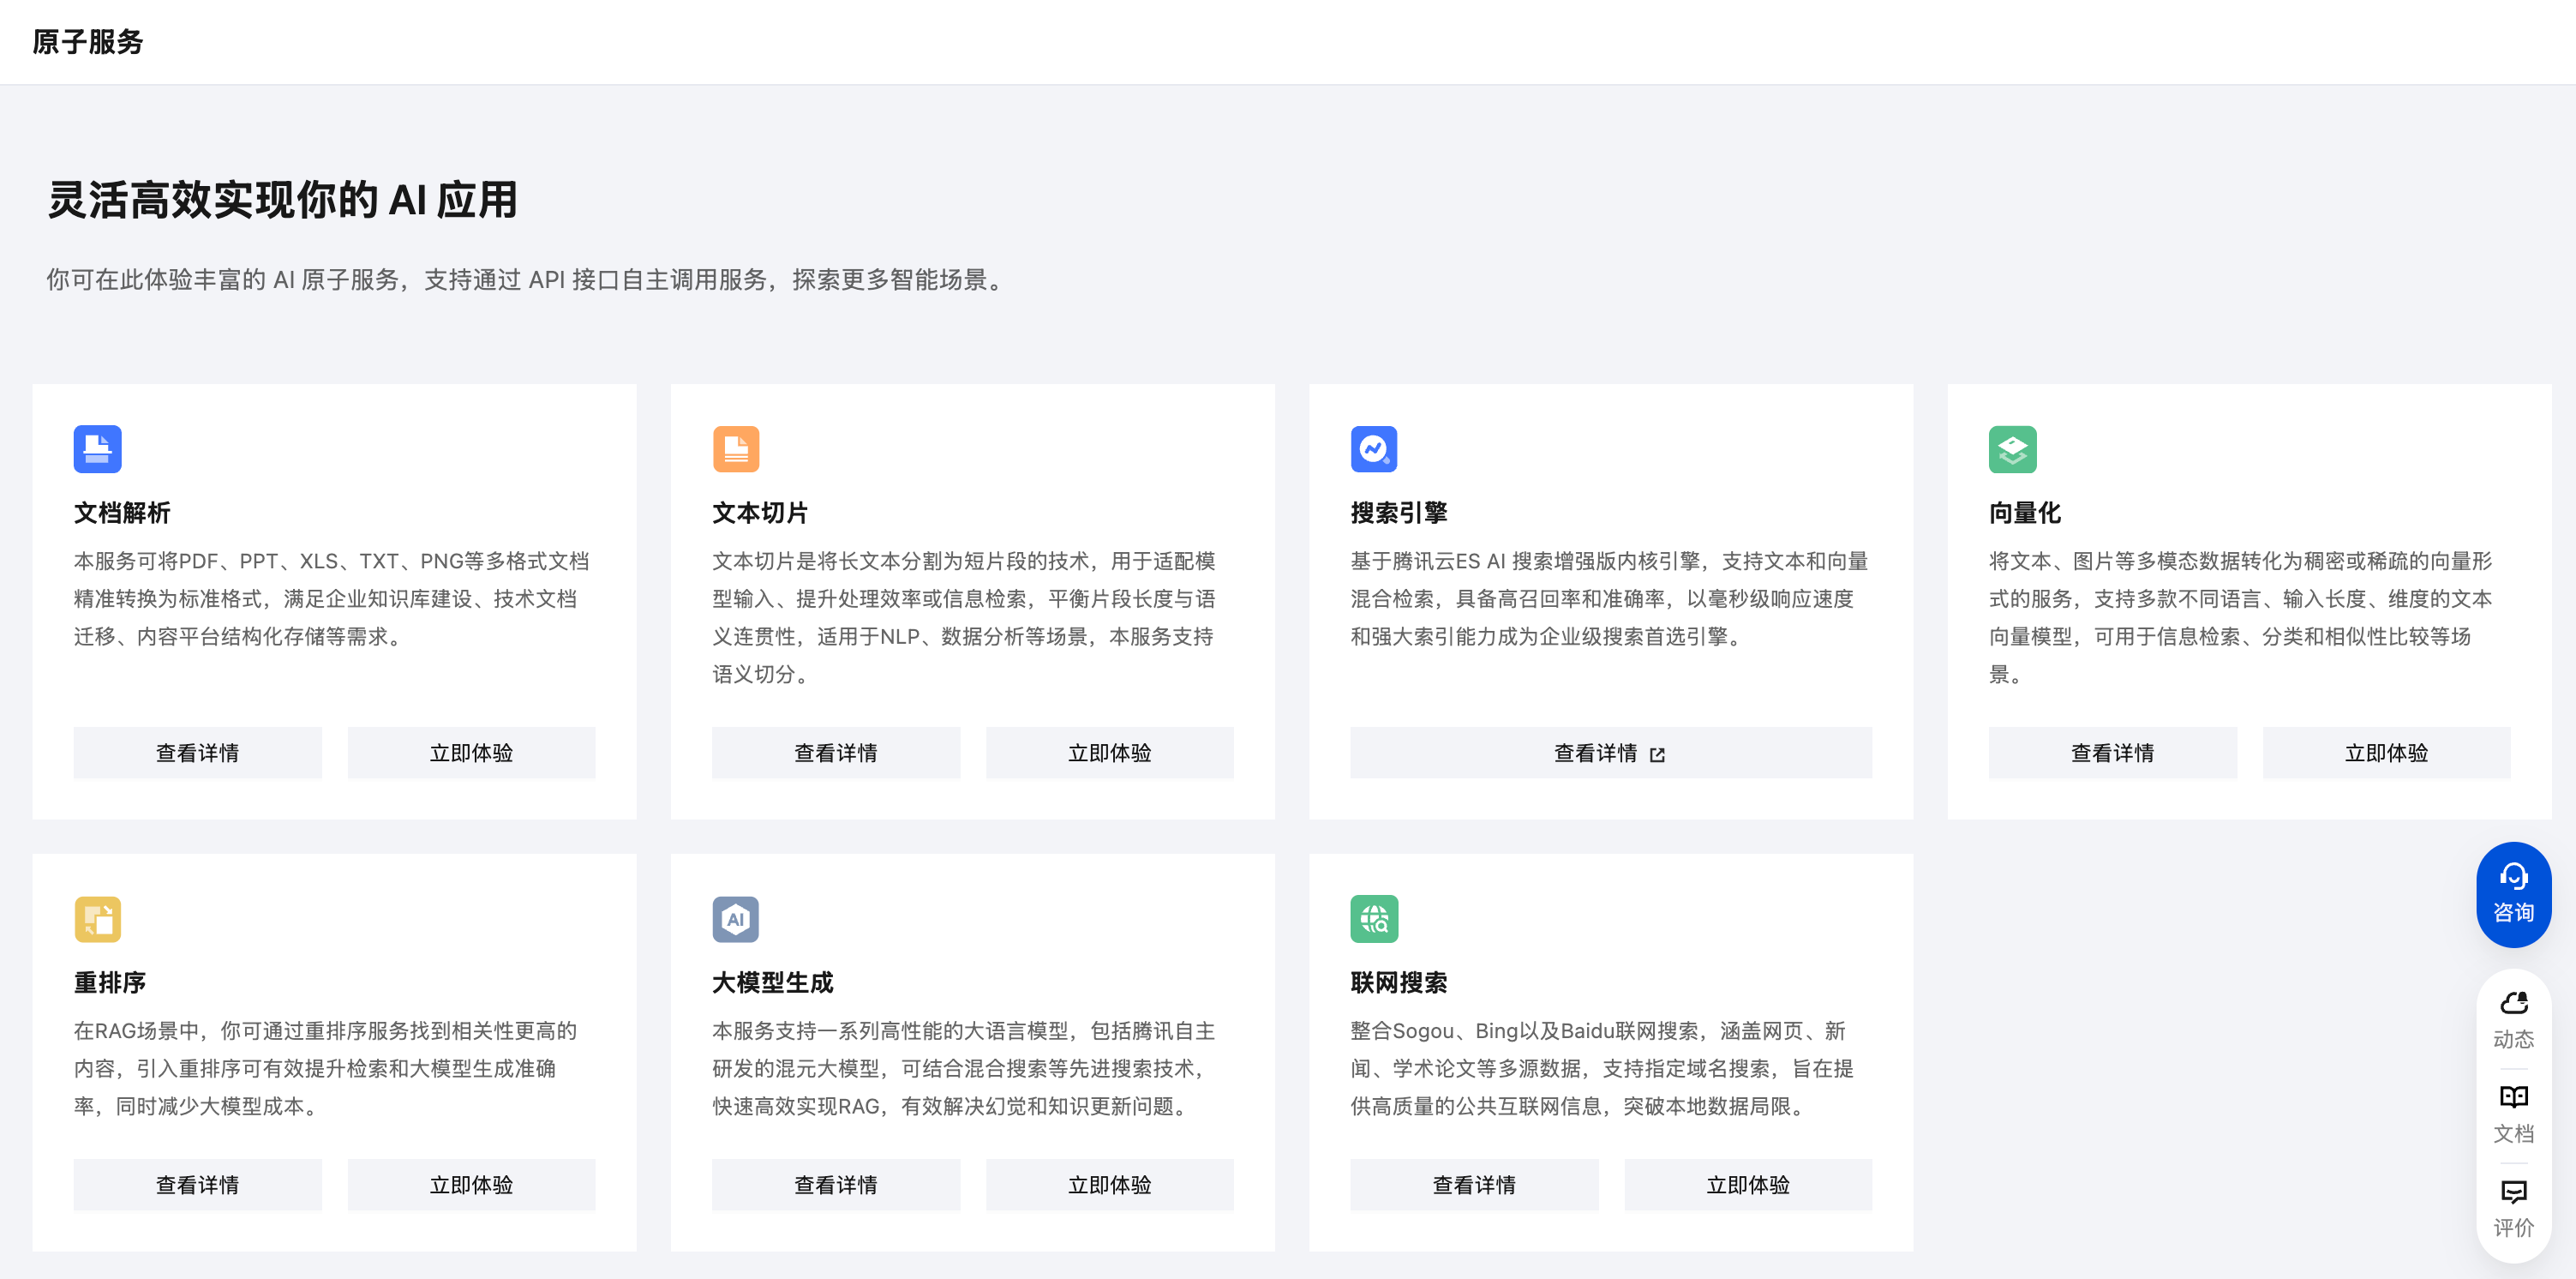
Task: Click the yellow 重排序 icon
Action: (x=97, y=918)
